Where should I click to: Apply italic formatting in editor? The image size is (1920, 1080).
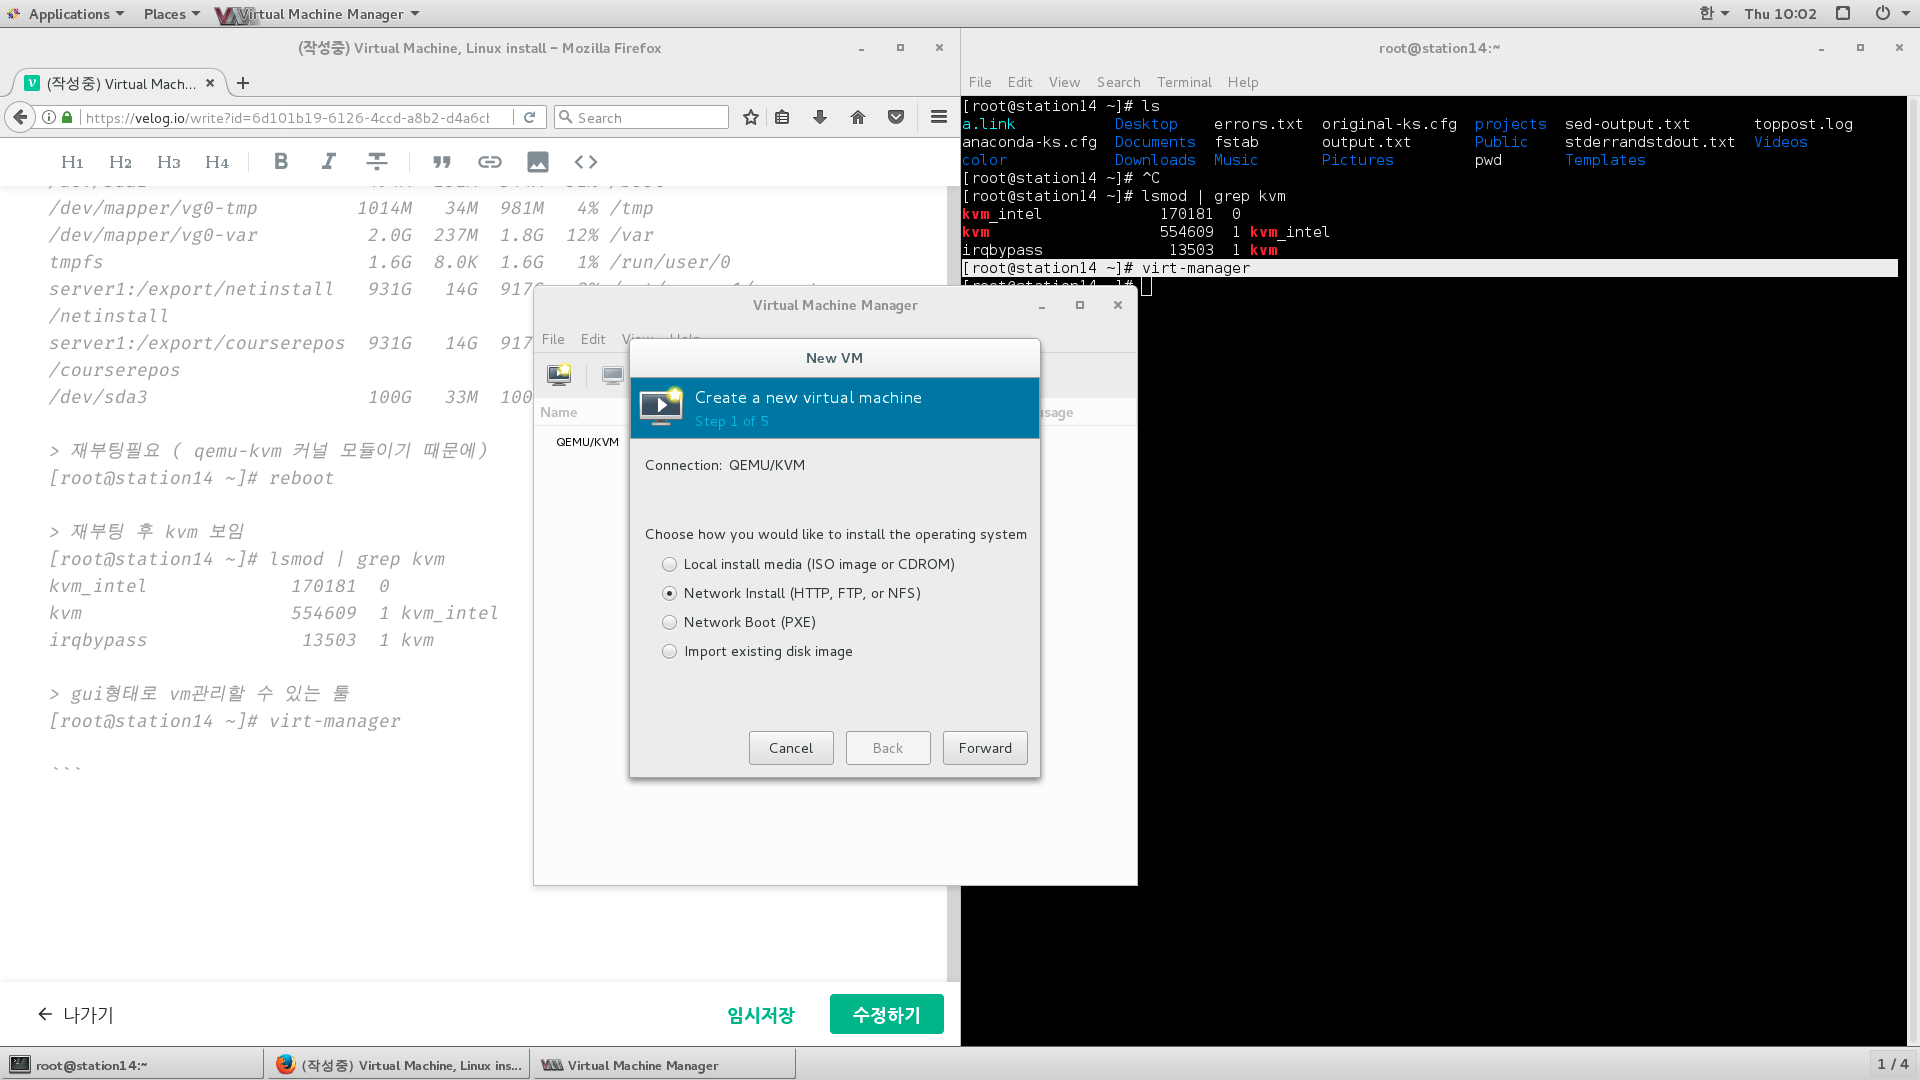[x=328, y=162]
